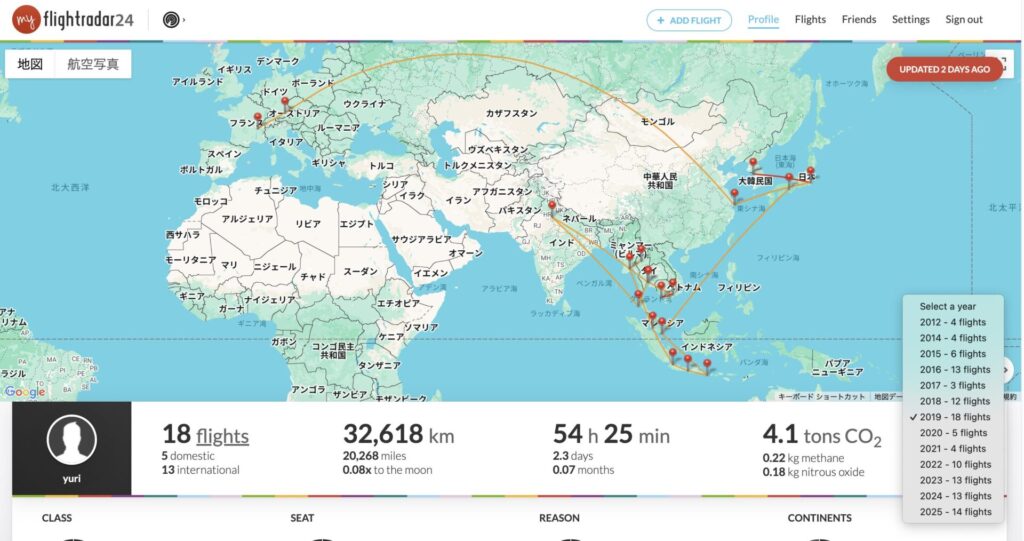The image size is (1024, 541).
Task: Click the Sign out link
Action: tap(964, 20)
